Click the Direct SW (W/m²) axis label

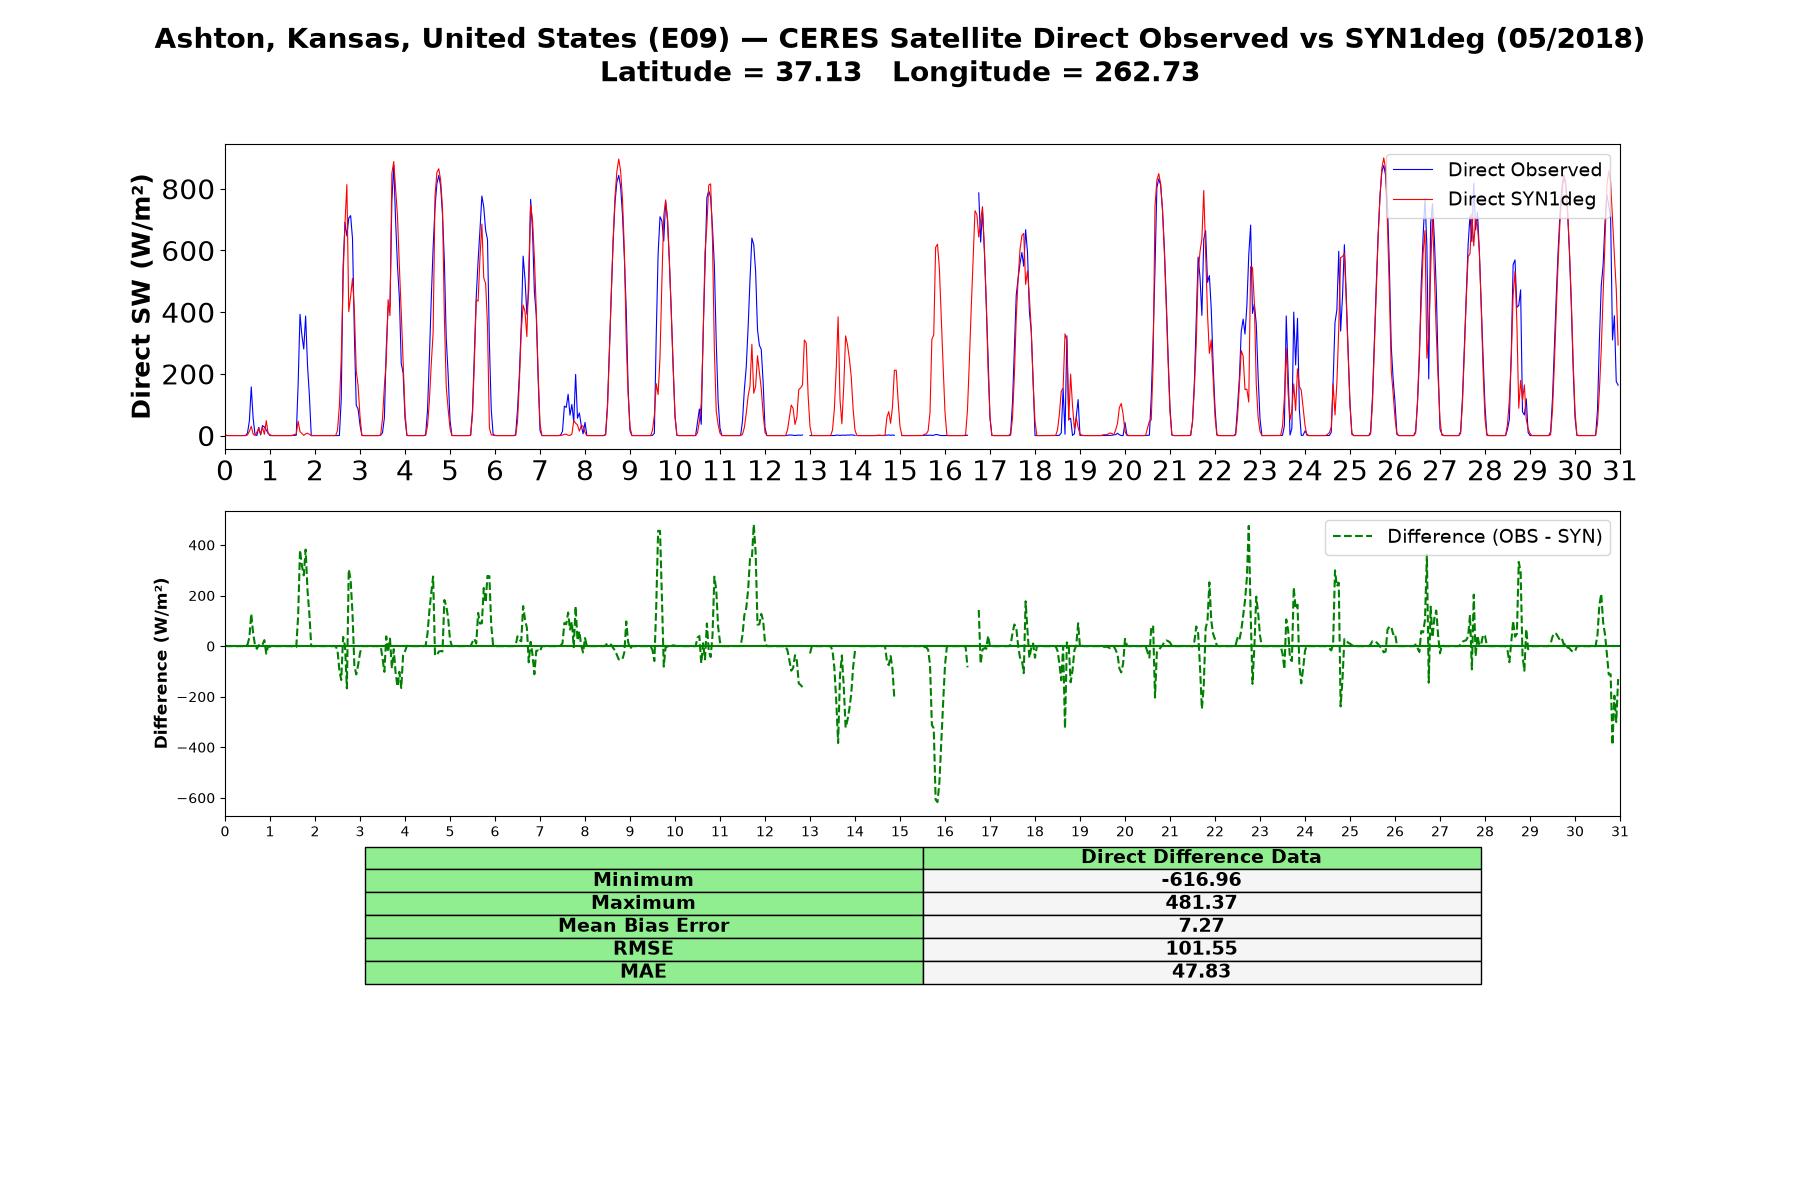tap(141, 297)
